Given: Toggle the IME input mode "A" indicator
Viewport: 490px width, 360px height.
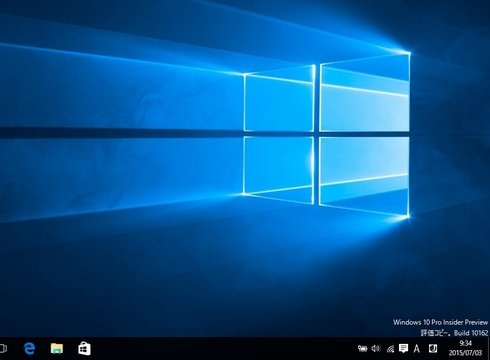Looking at the screenshot, I should pyautogui.click(x=416, y=349).
